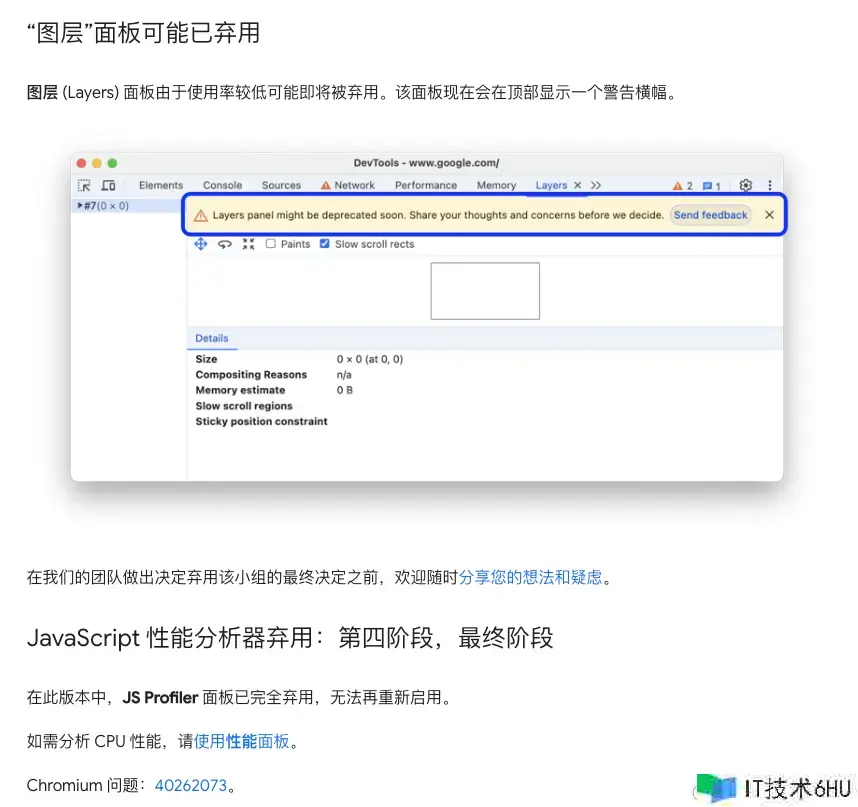Click the green maximize window button
This screenshot has height=807, width=858.
[x=112, y=163]
